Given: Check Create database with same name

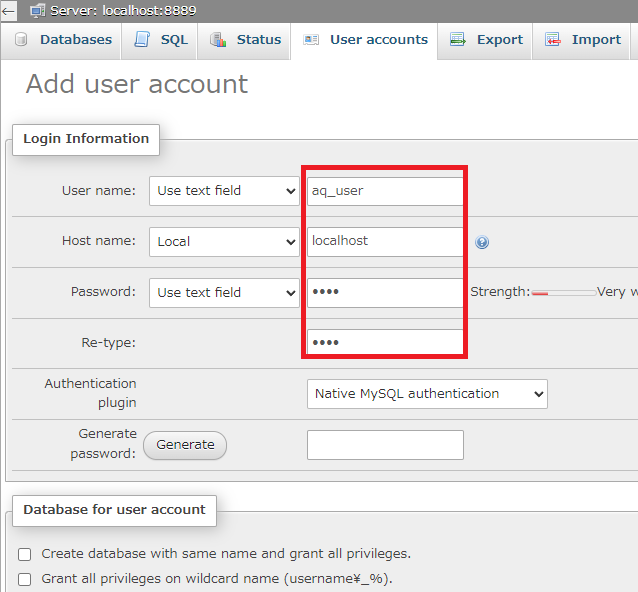Looking at the screenshot, I should 24,554.
